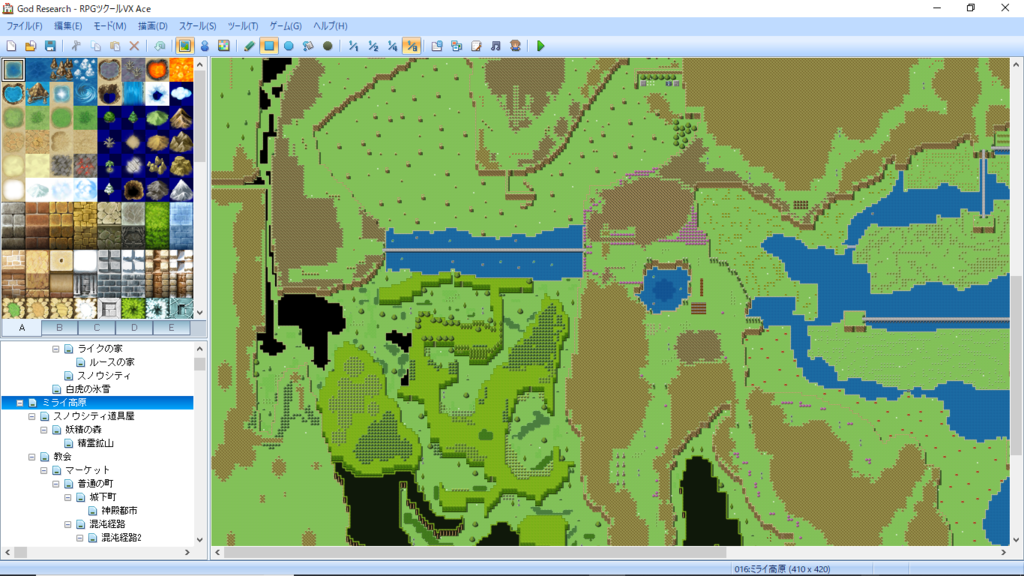Open the ゲーム(G) menu
The width and height of the screenshot is (1024, 576).
click(285, 26)
